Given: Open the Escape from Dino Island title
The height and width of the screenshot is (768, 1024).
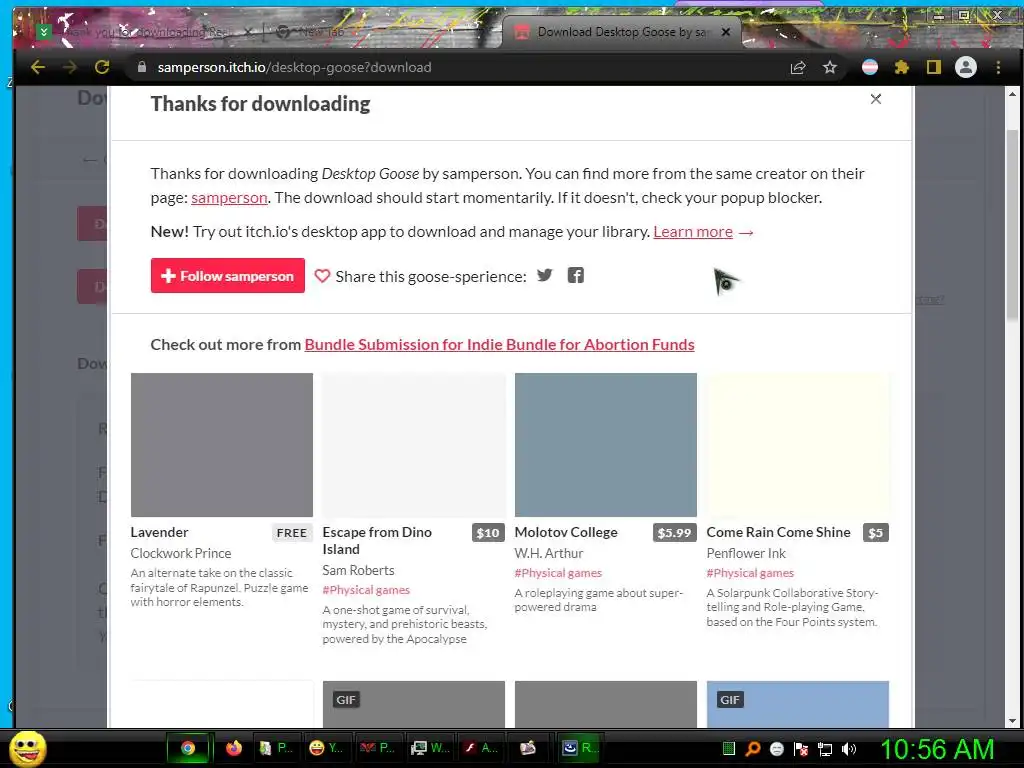Looking at the screenshot, I should click(x=377, y=541).
